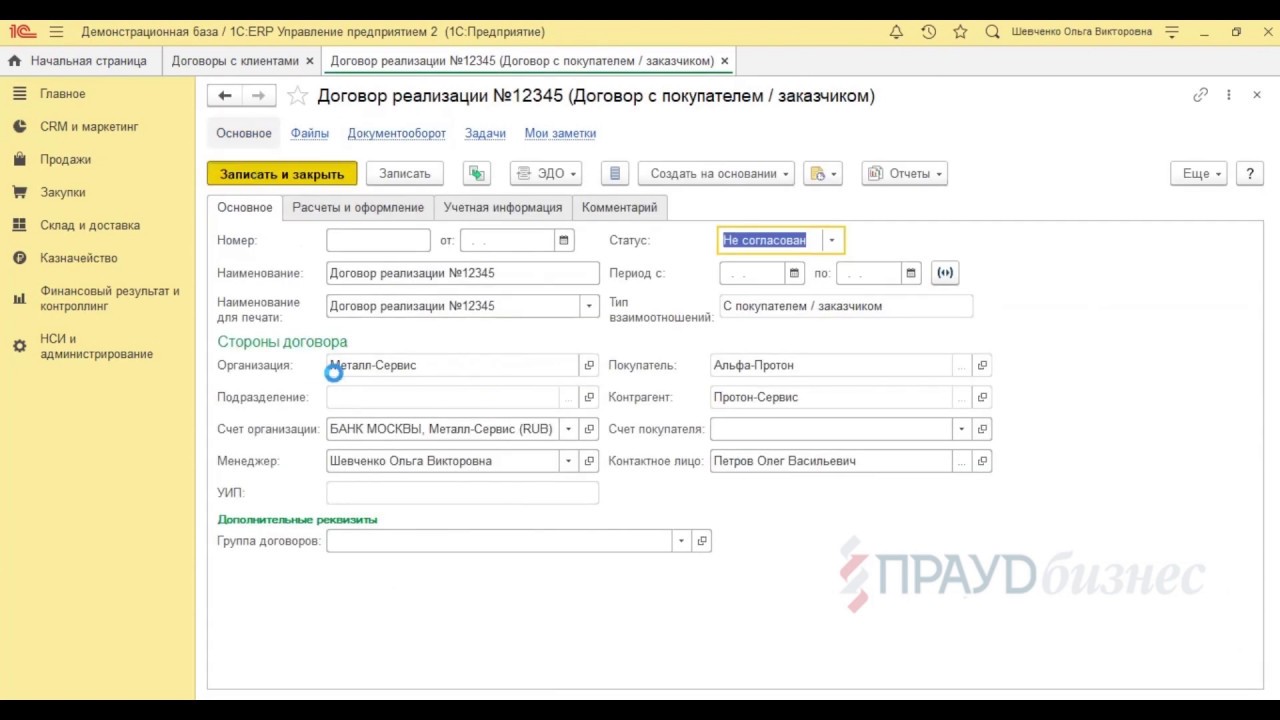
Task: Expand the Счет организации dropdown arrow
Action: click(x=569, y=429)
